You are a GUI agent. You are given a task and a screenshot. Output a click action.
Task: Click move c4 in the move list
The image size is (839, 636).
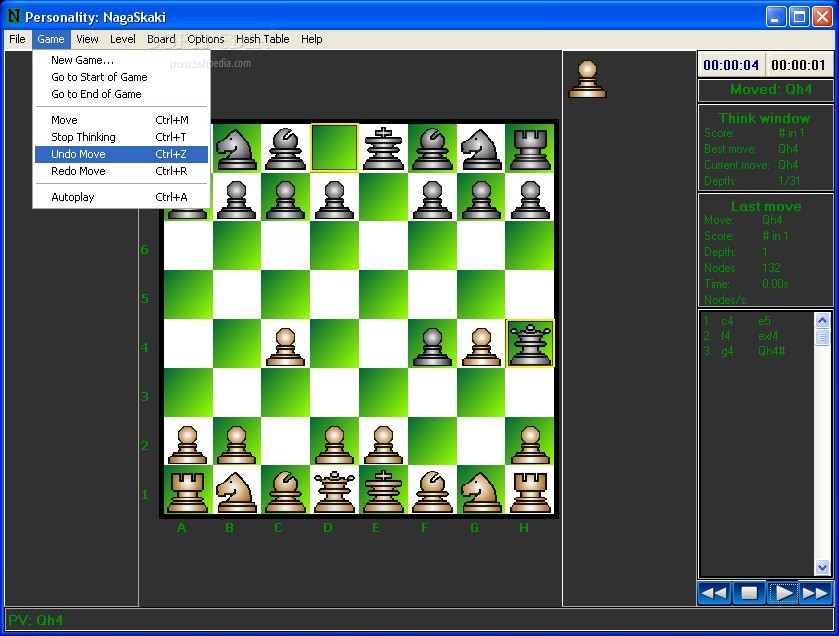(x=727, y=321)
